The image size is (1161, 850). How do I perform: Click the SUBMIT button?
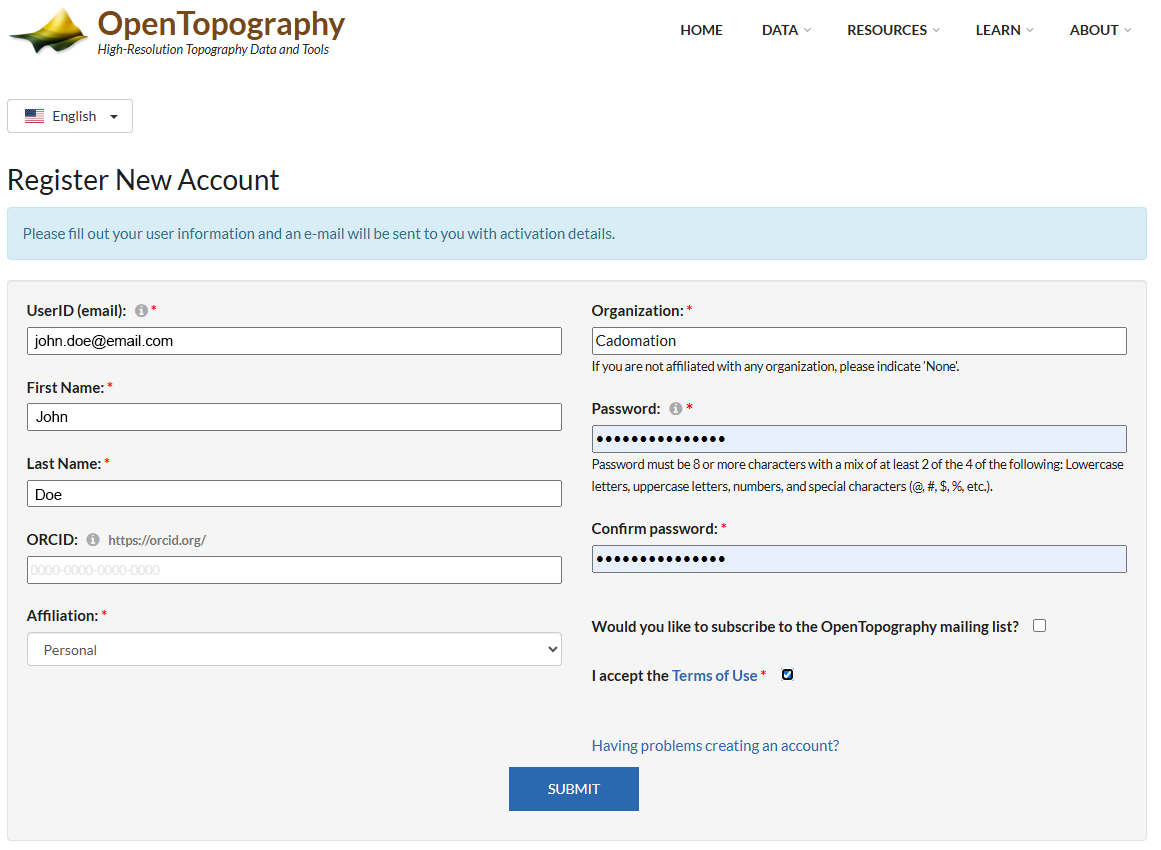pyautogui.click(x=574, y=789)
